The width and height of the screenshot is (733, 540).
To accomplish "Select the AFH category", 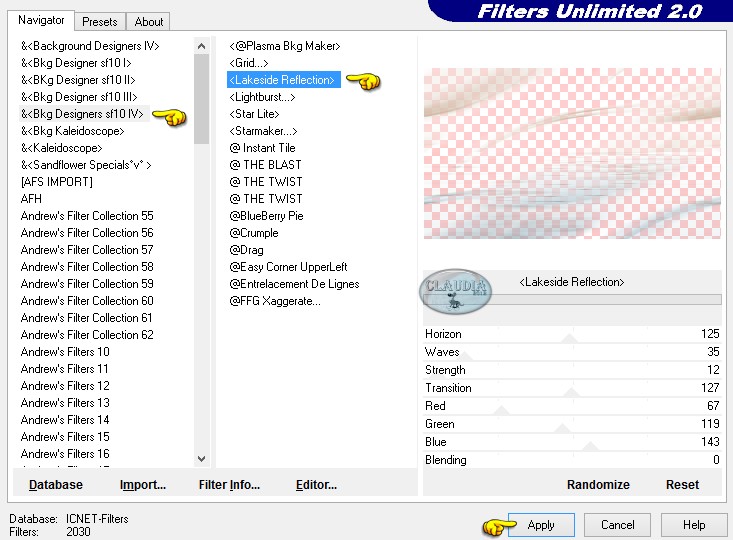I will click(31, 199).
